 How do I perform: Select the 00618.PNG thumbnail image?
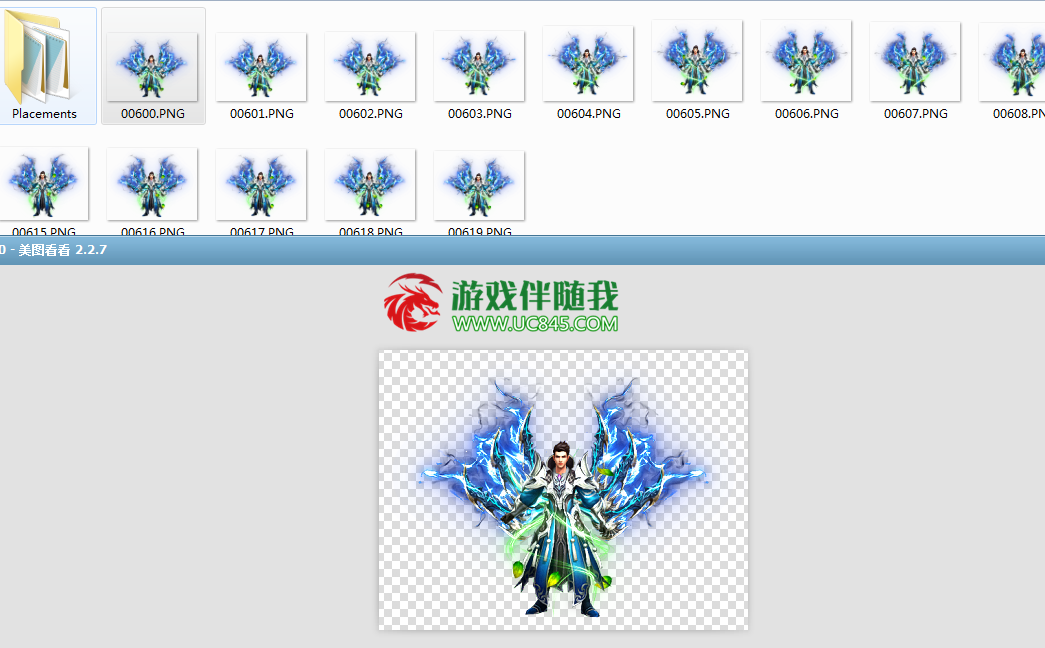click(x=371, y=185)
